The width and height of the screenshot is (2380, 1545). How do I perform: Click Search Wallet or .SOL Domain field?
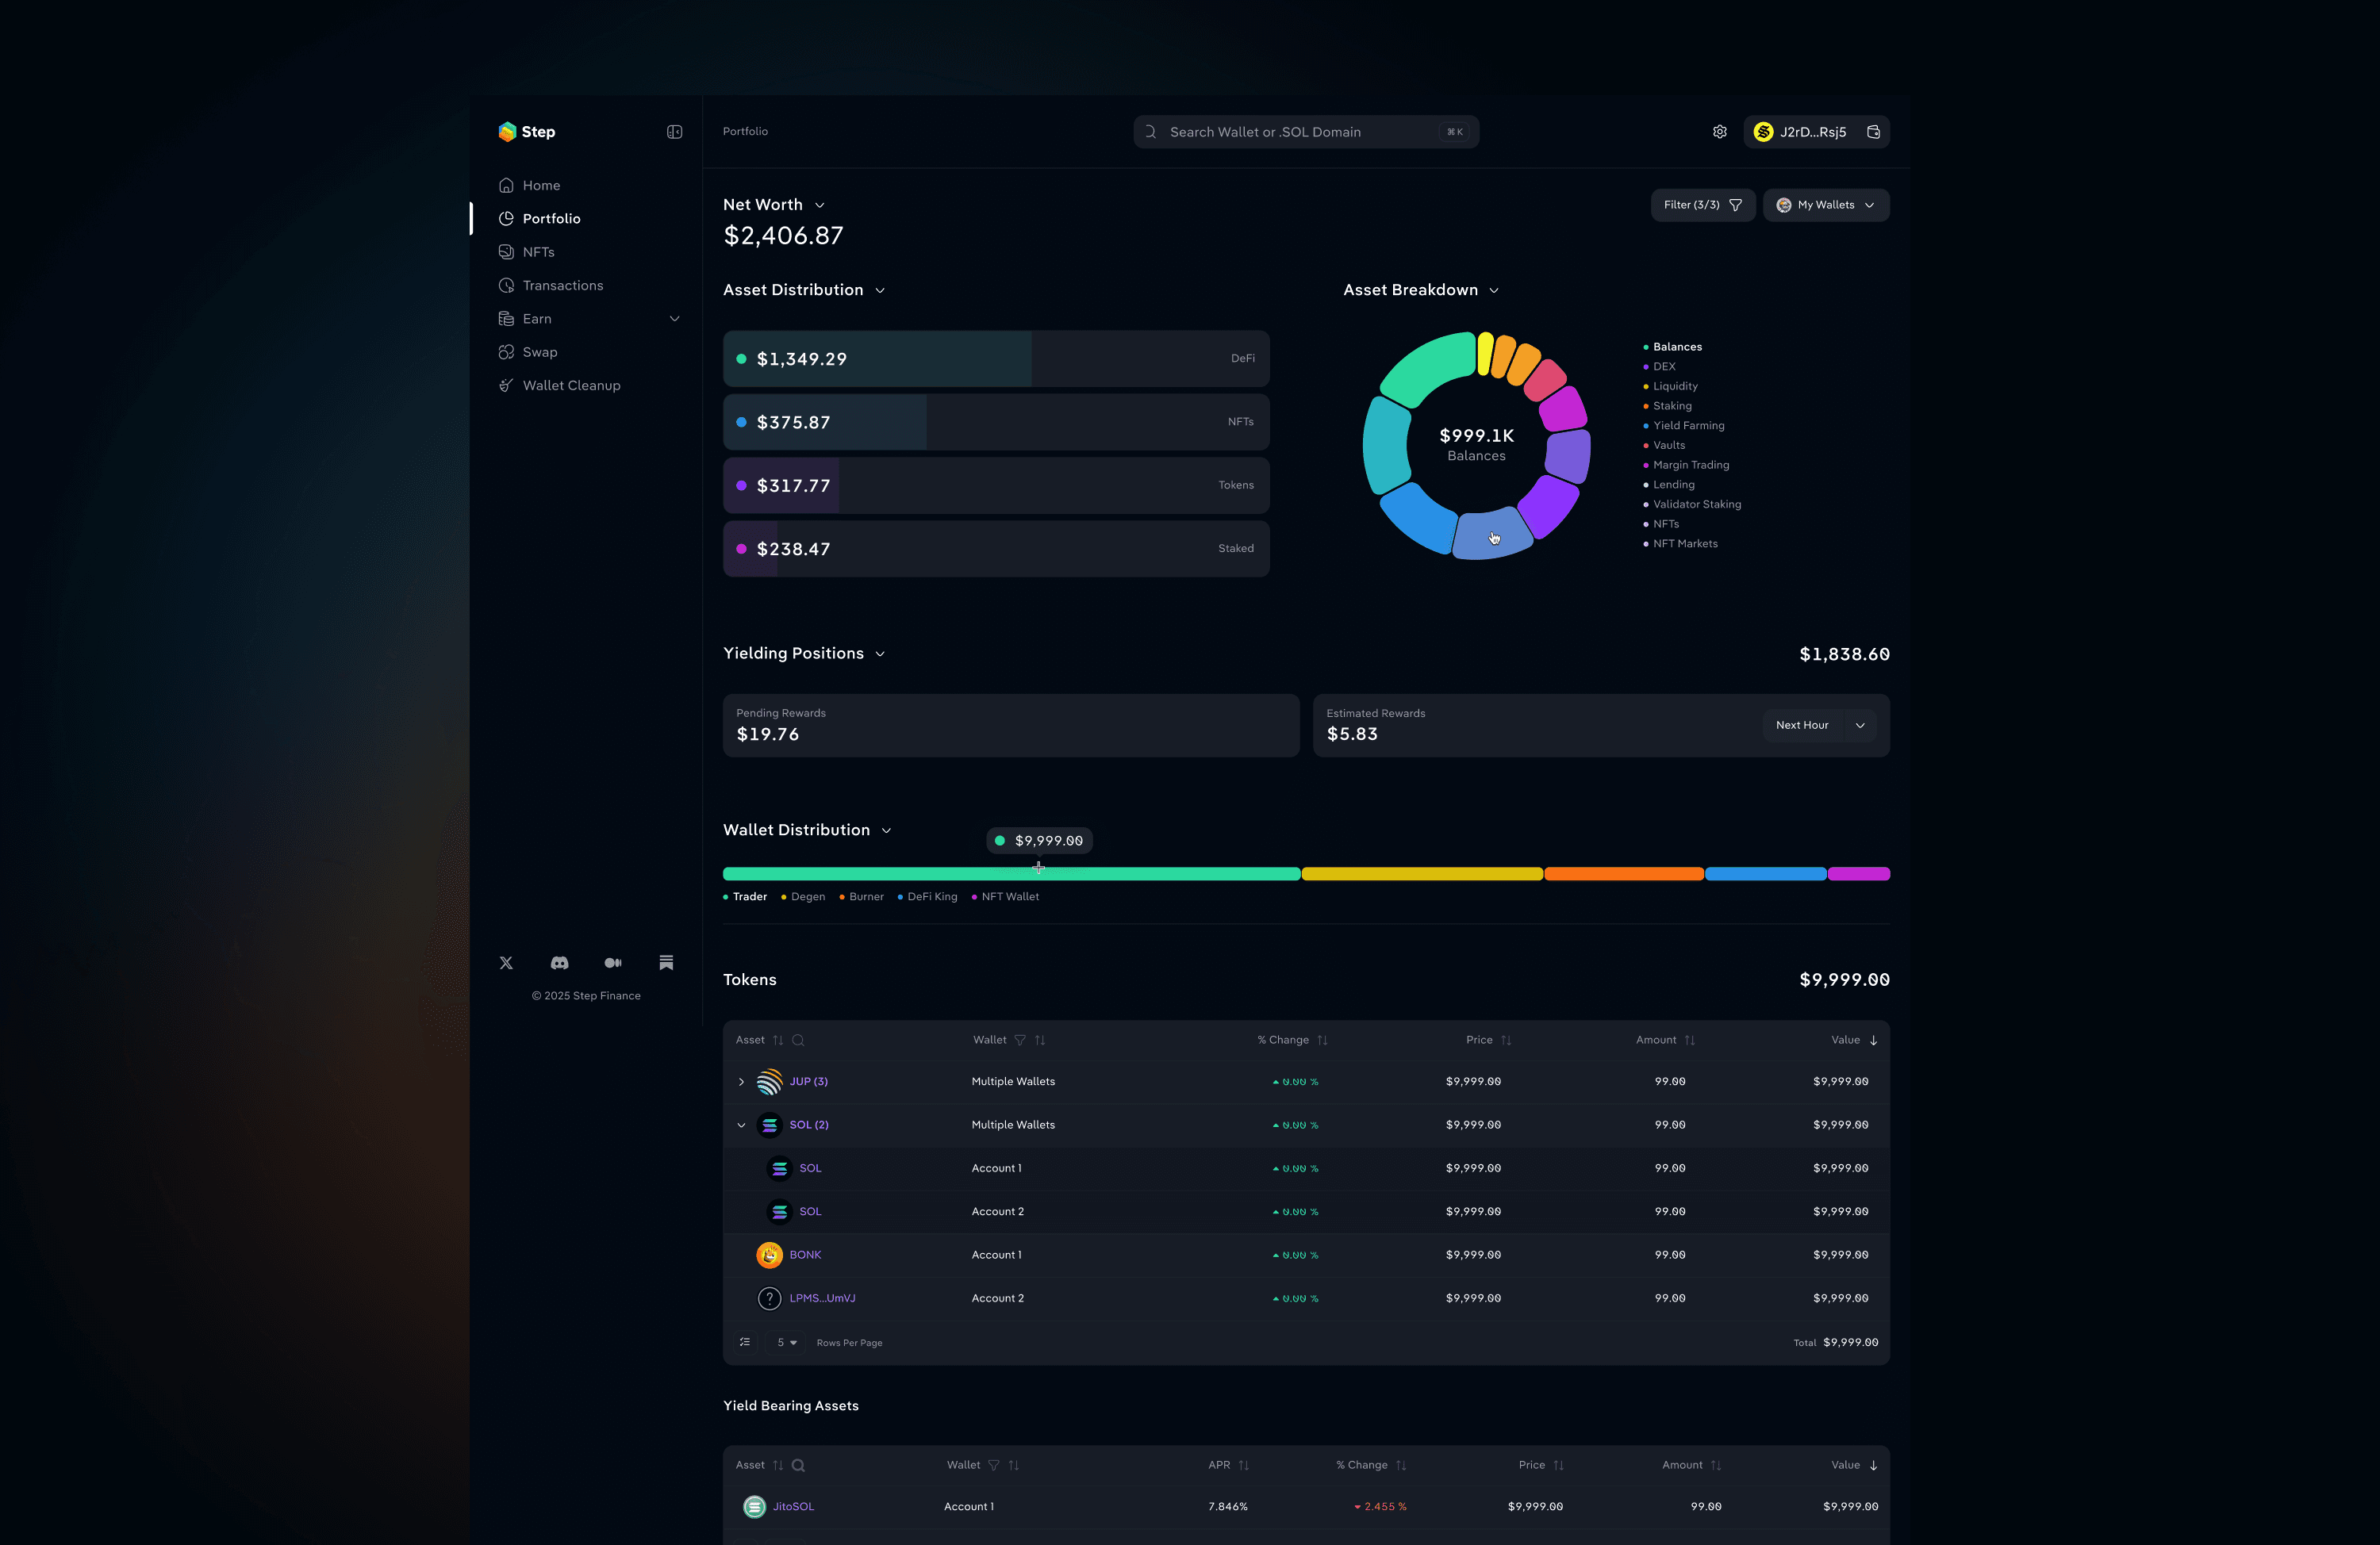coord(1306,132)
